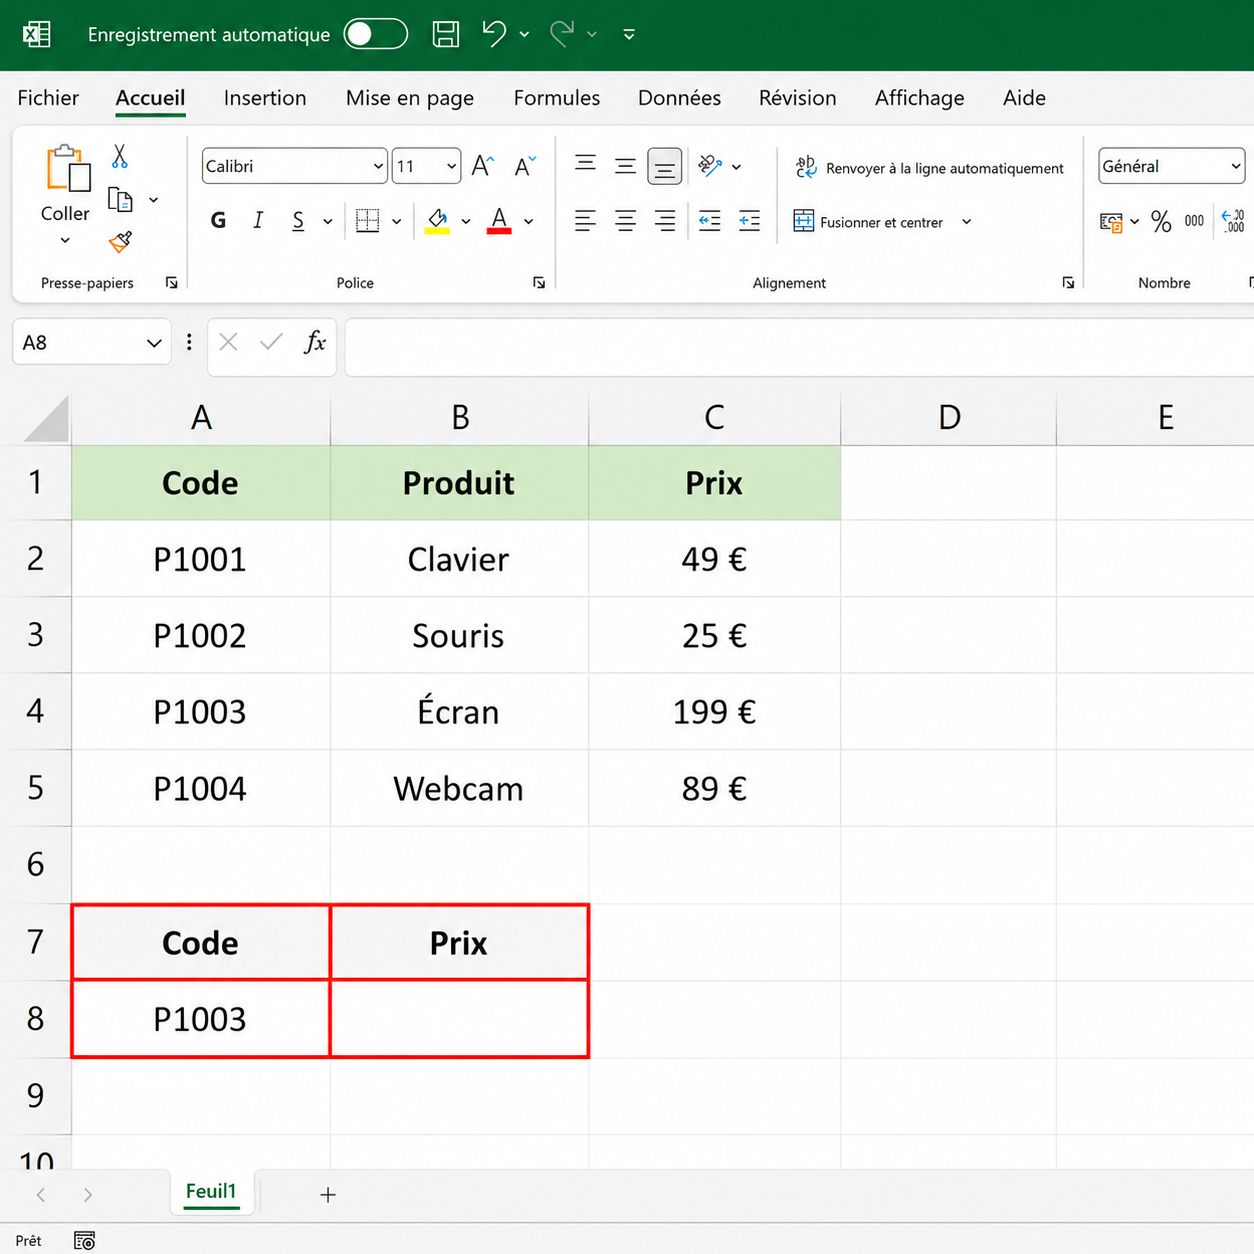This screenshot has width=1254, height=1254.
Task: Decrease font size with the smaller A
Action: pyautogui.click(x=525, y=166)
